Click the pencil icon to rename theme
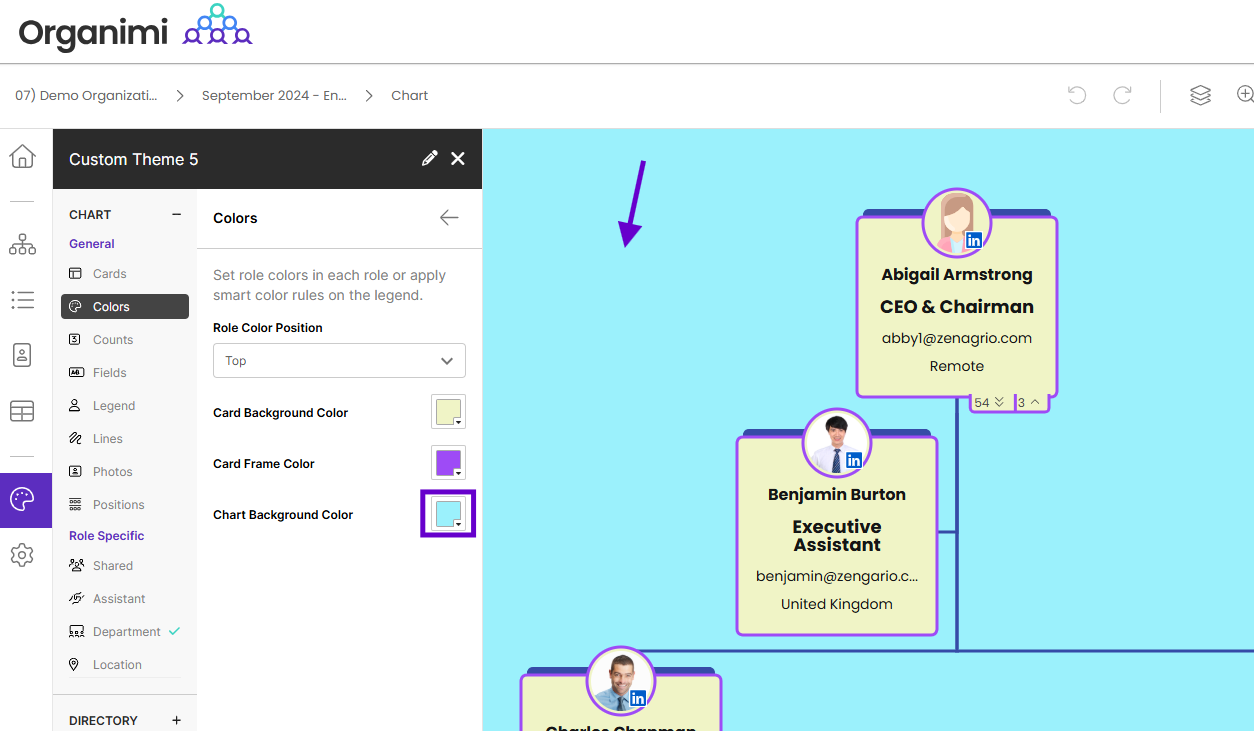 tap(430, 158)
